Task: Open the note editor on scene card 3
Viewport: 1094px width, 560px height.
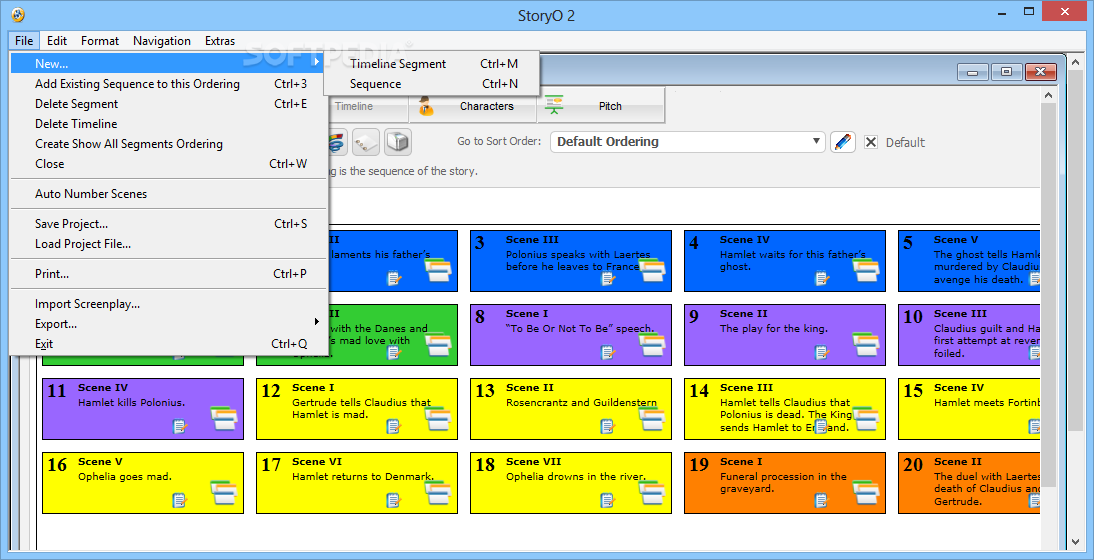Action: 608,279
